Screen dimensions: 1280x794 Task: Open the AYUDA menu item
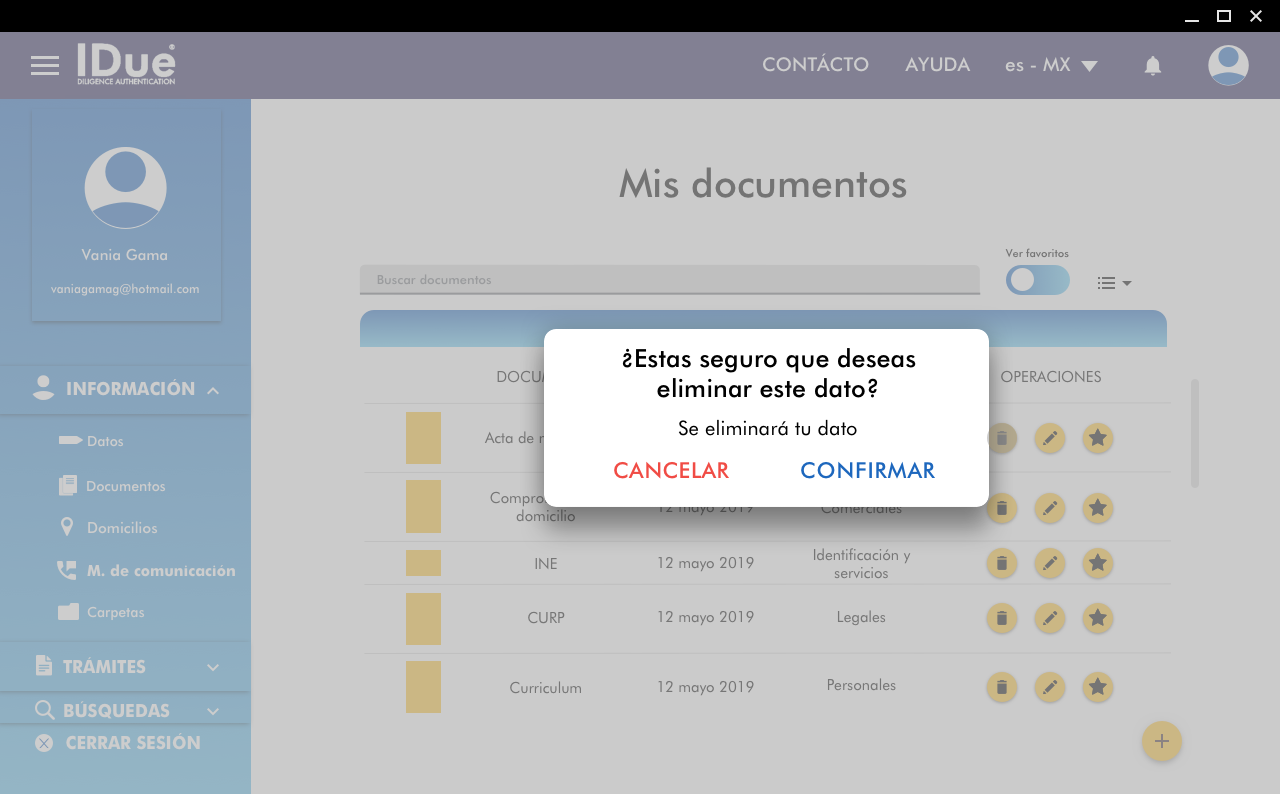click(x=937, y=65)
